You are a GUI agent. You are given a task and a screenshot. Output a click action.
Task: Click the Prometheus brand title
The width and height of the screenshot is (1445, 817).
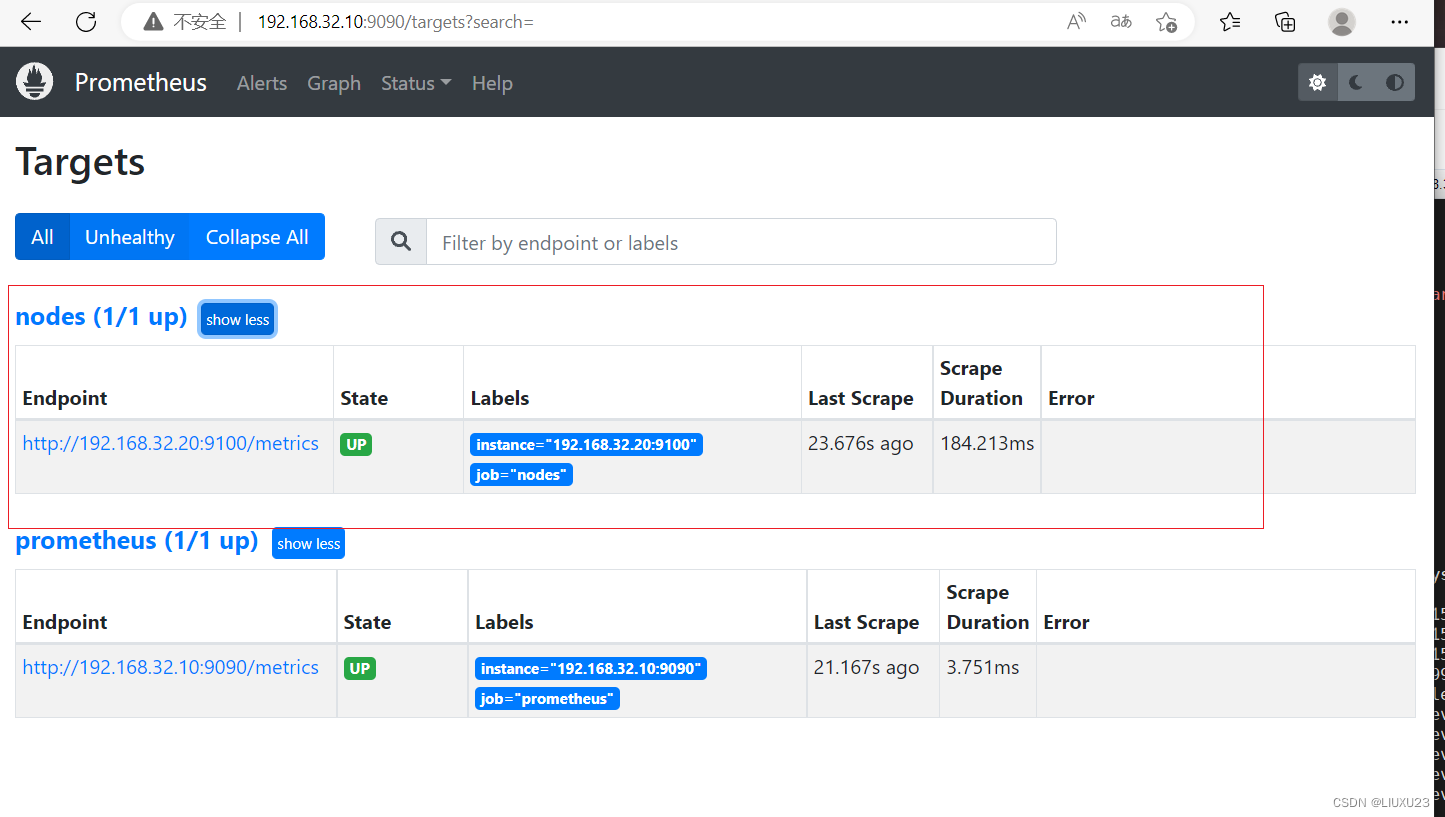[141, 82]
